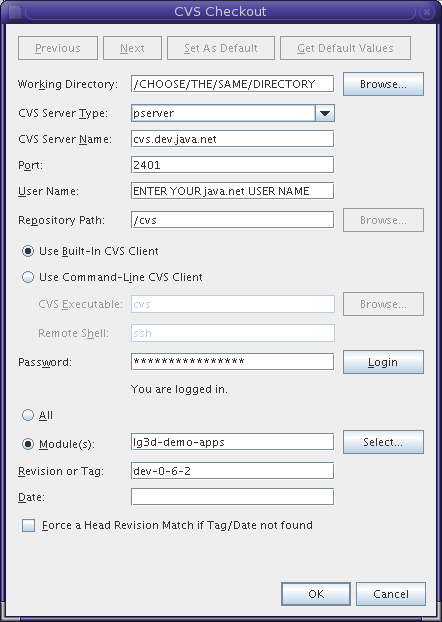
Task: Click the CVS Executable field
Action: coord(233,304)
